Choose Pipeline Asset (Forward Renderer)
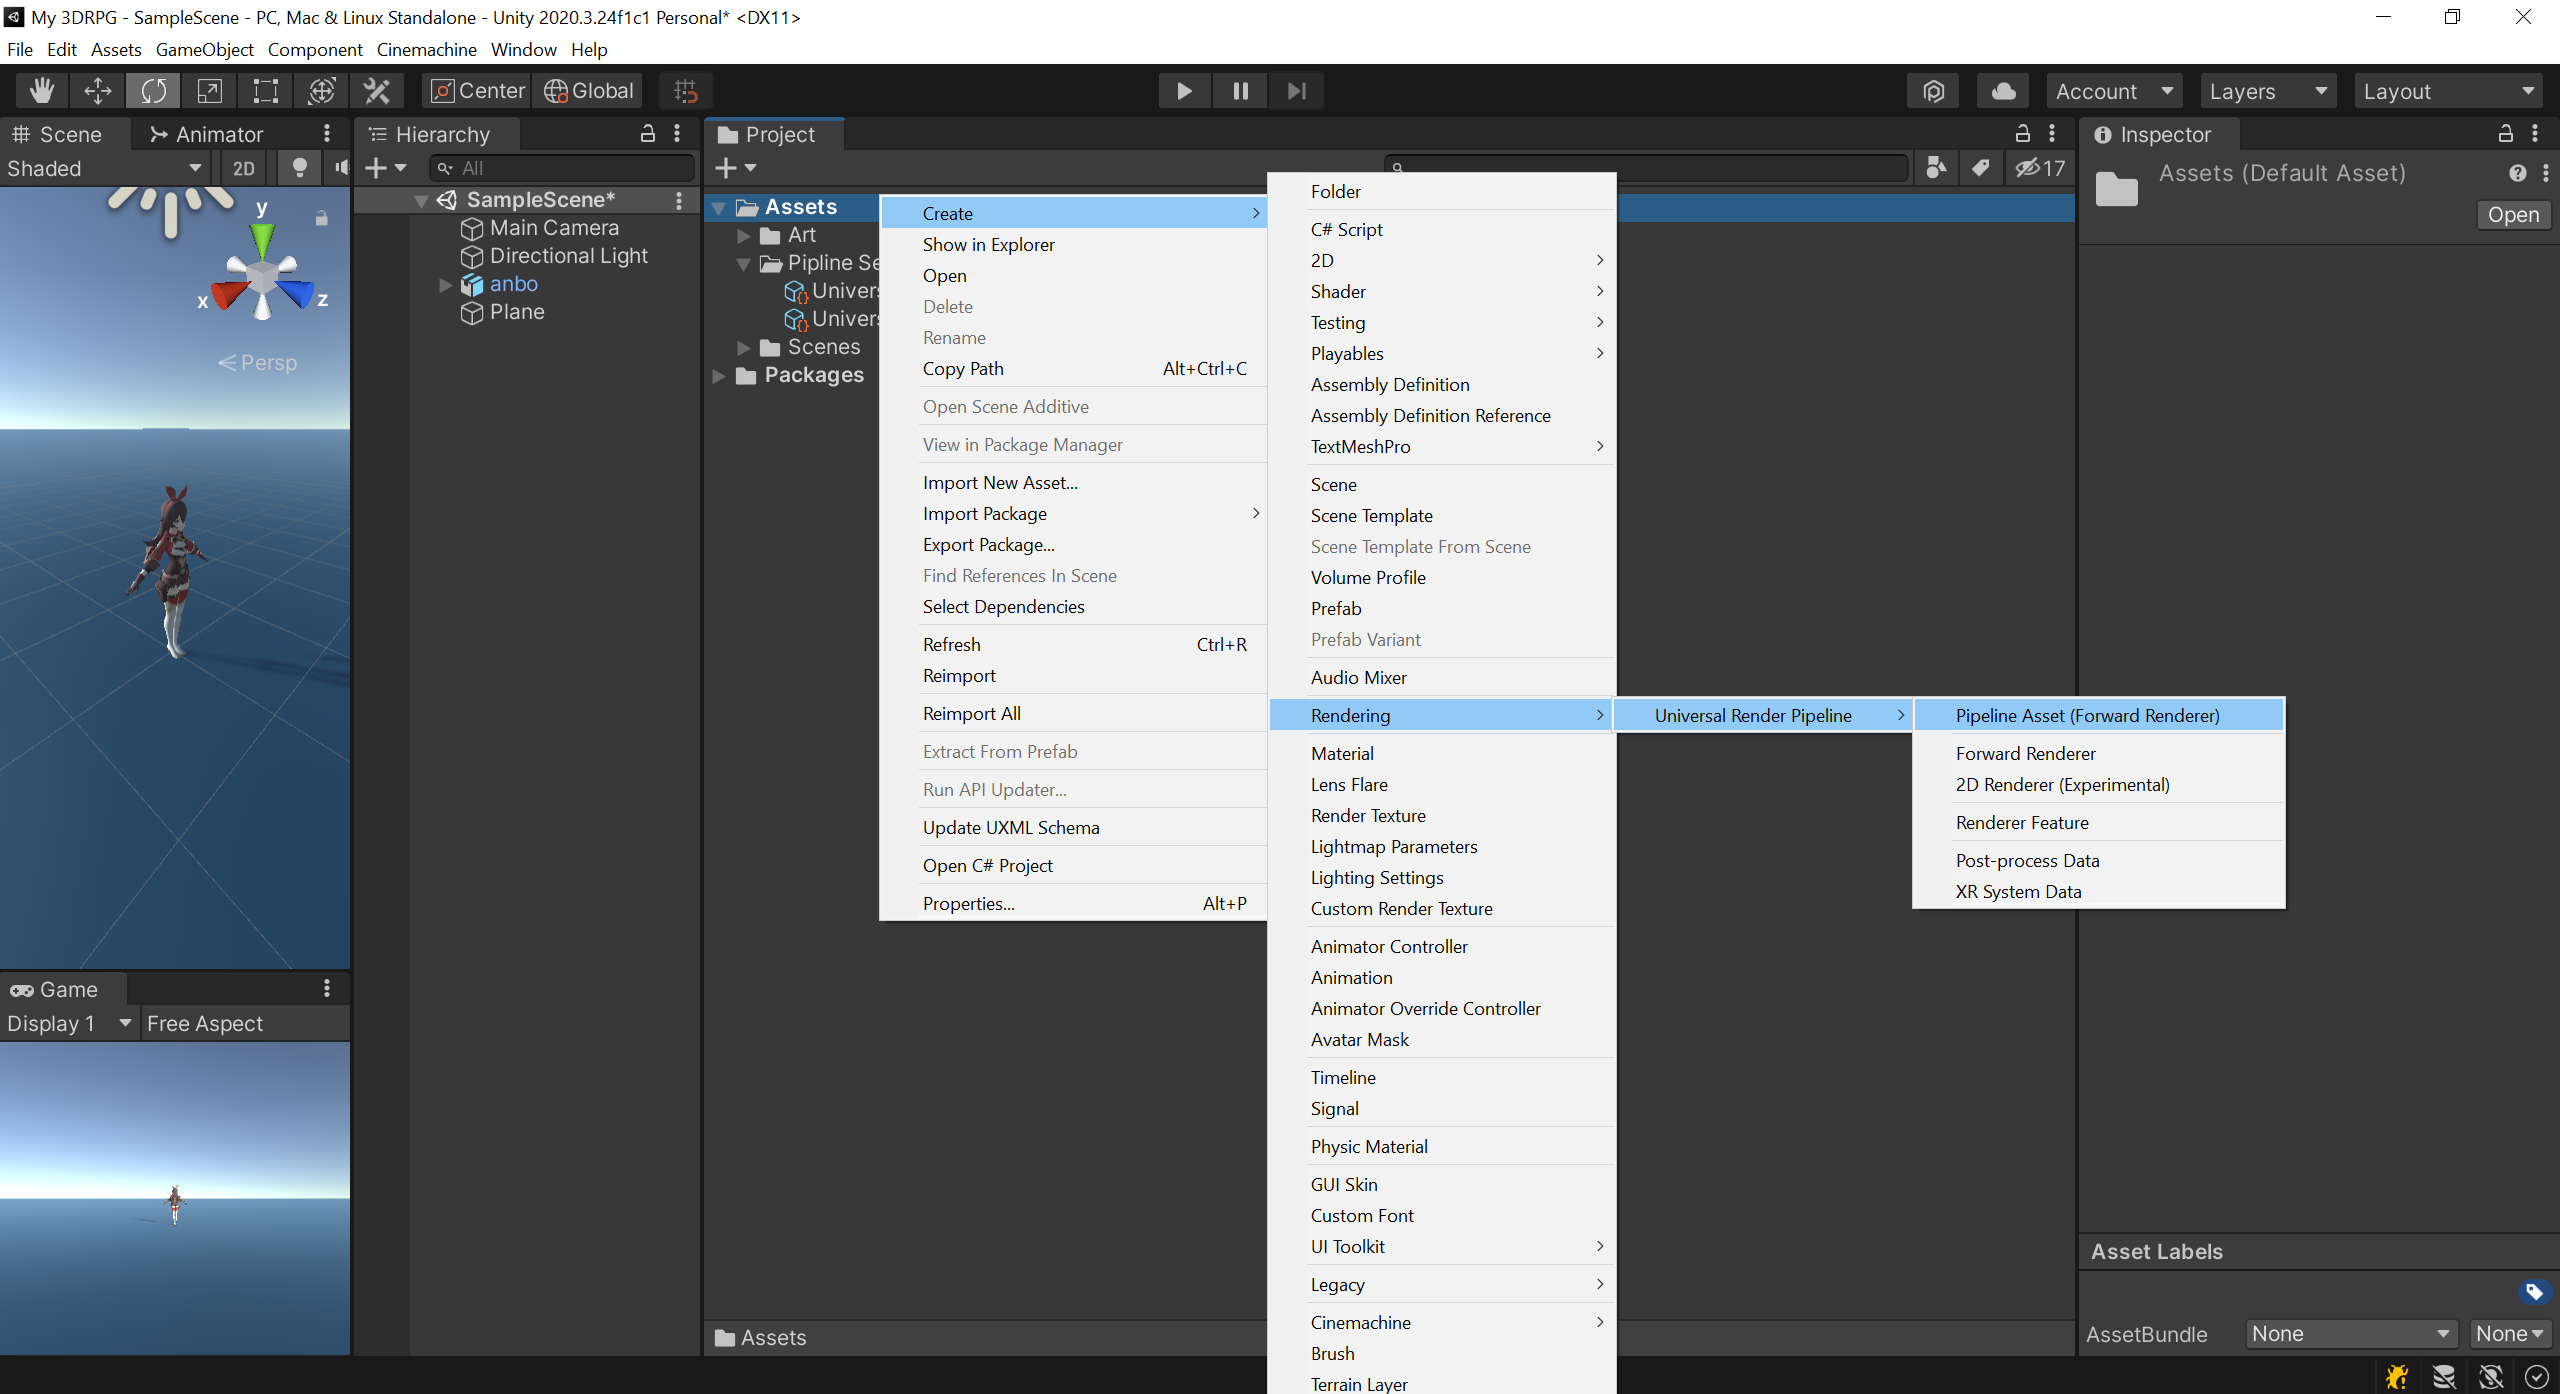Image resolution: width=2560 pixels, height=1394 pixels. point(2099,715)
